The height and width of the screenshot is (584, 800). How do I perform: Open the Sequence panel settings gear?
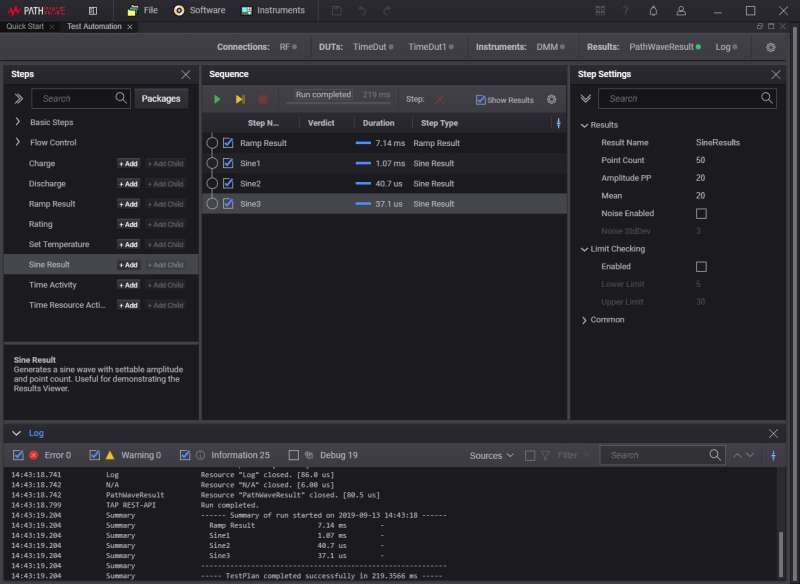(x=552, y=100)
